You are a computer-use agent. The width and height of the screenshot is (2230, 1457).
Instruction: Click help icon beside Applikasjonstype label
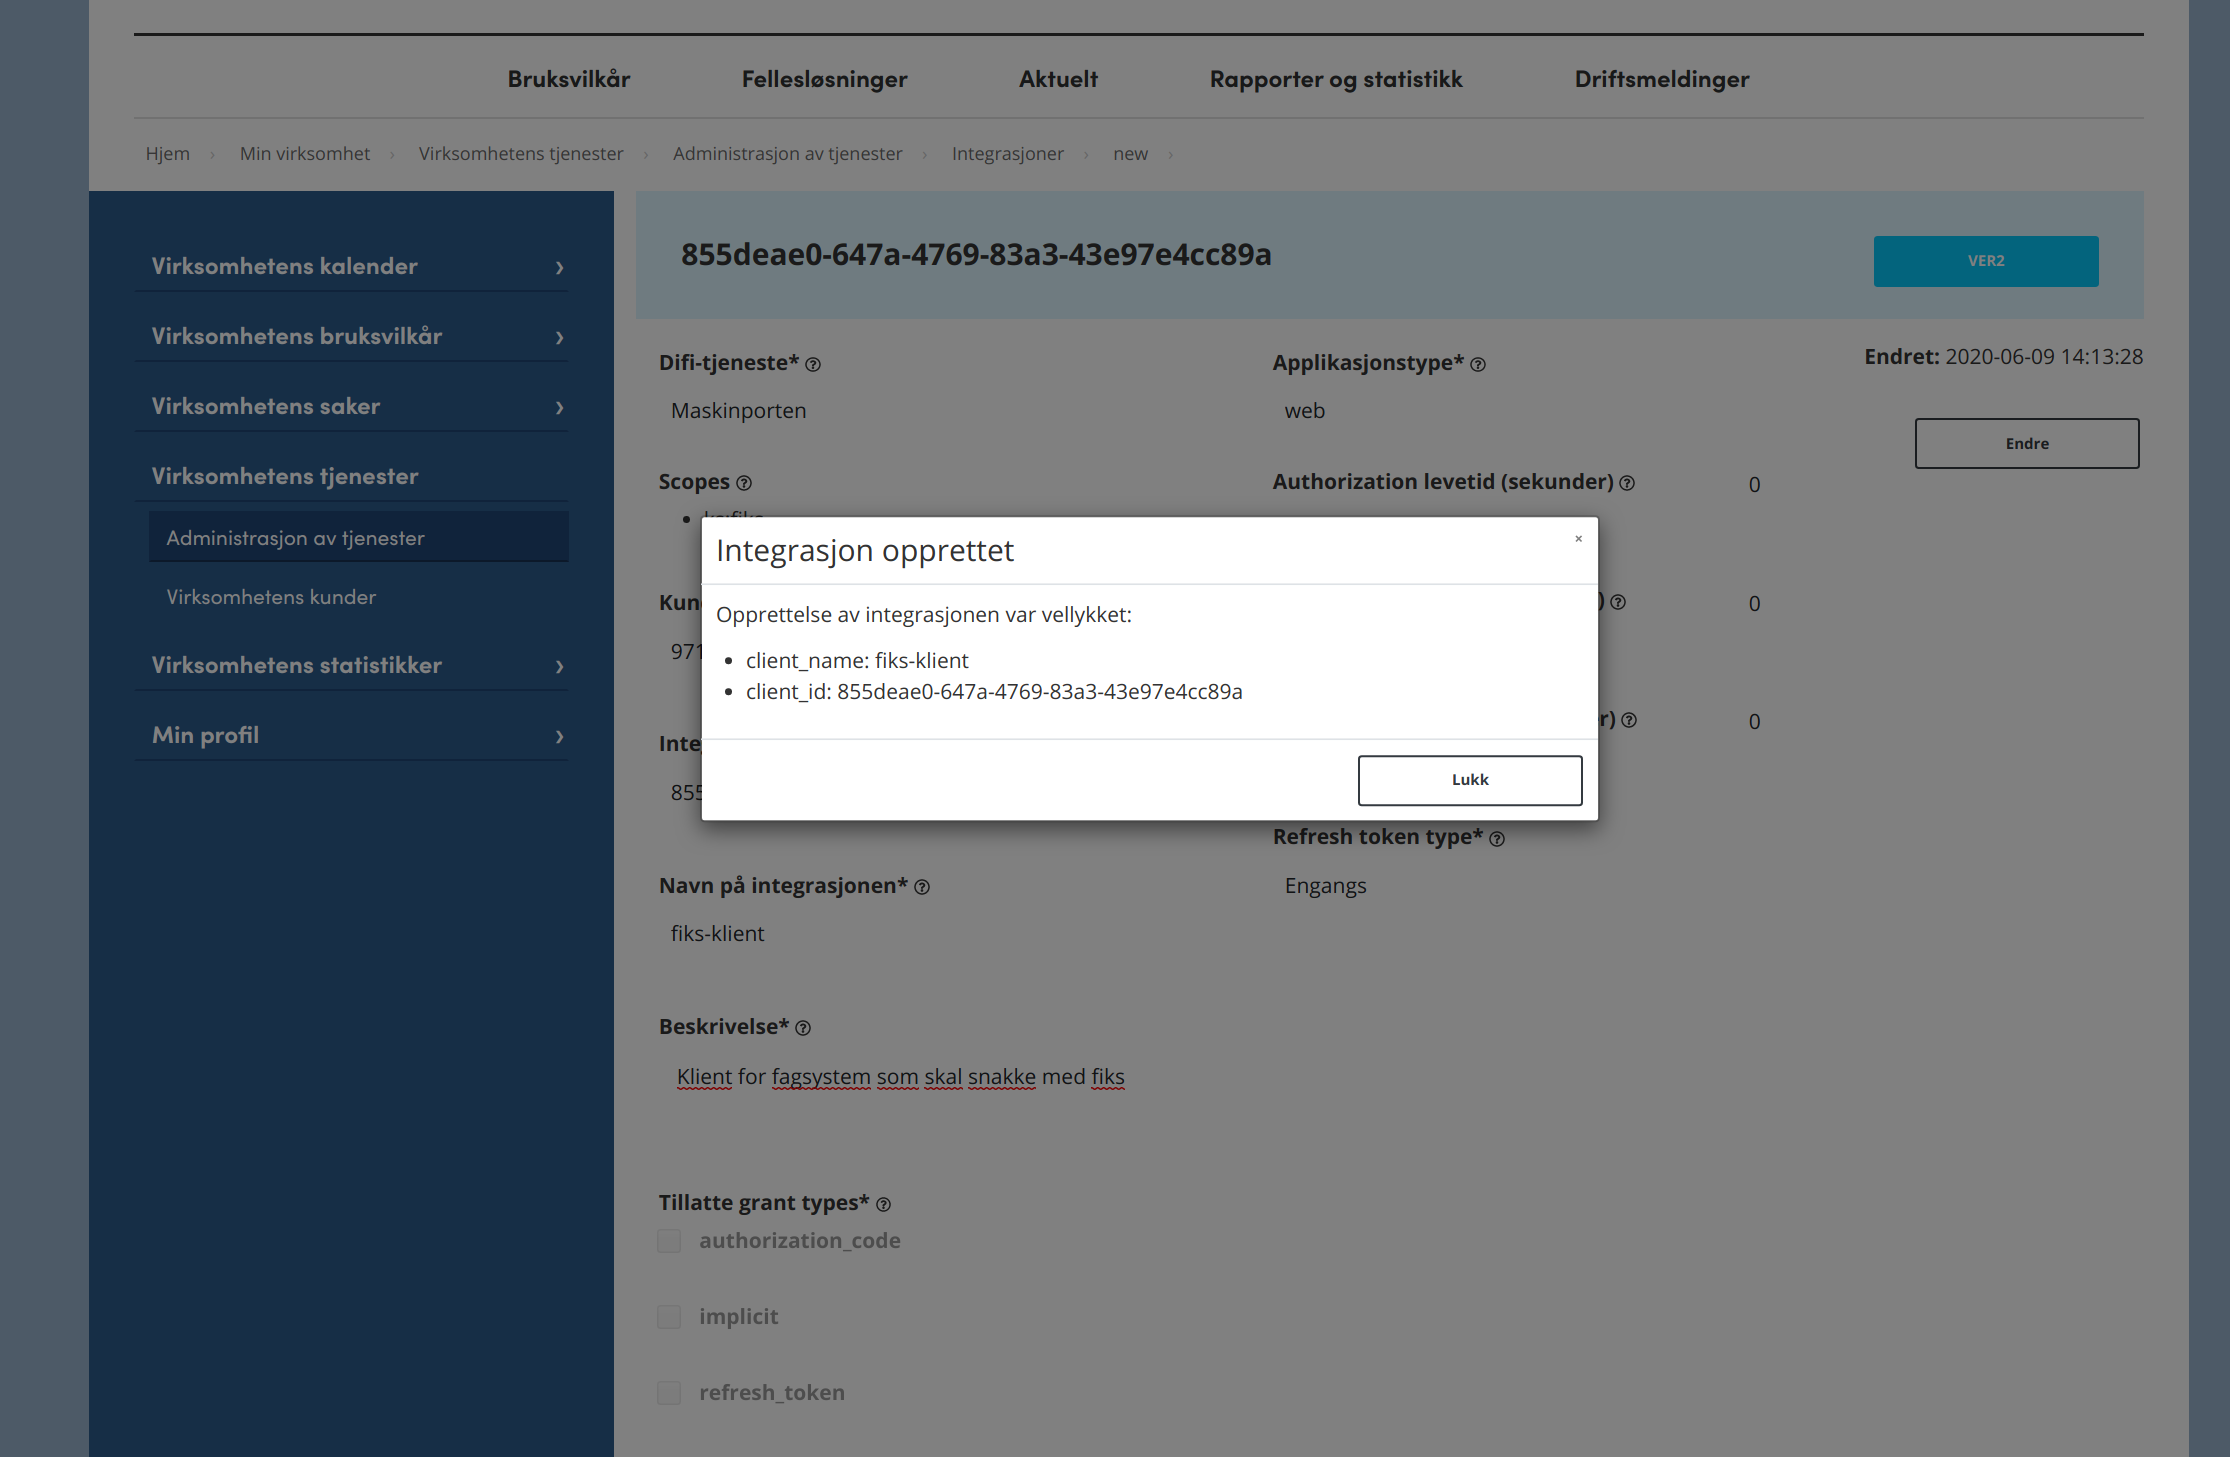1478,365
